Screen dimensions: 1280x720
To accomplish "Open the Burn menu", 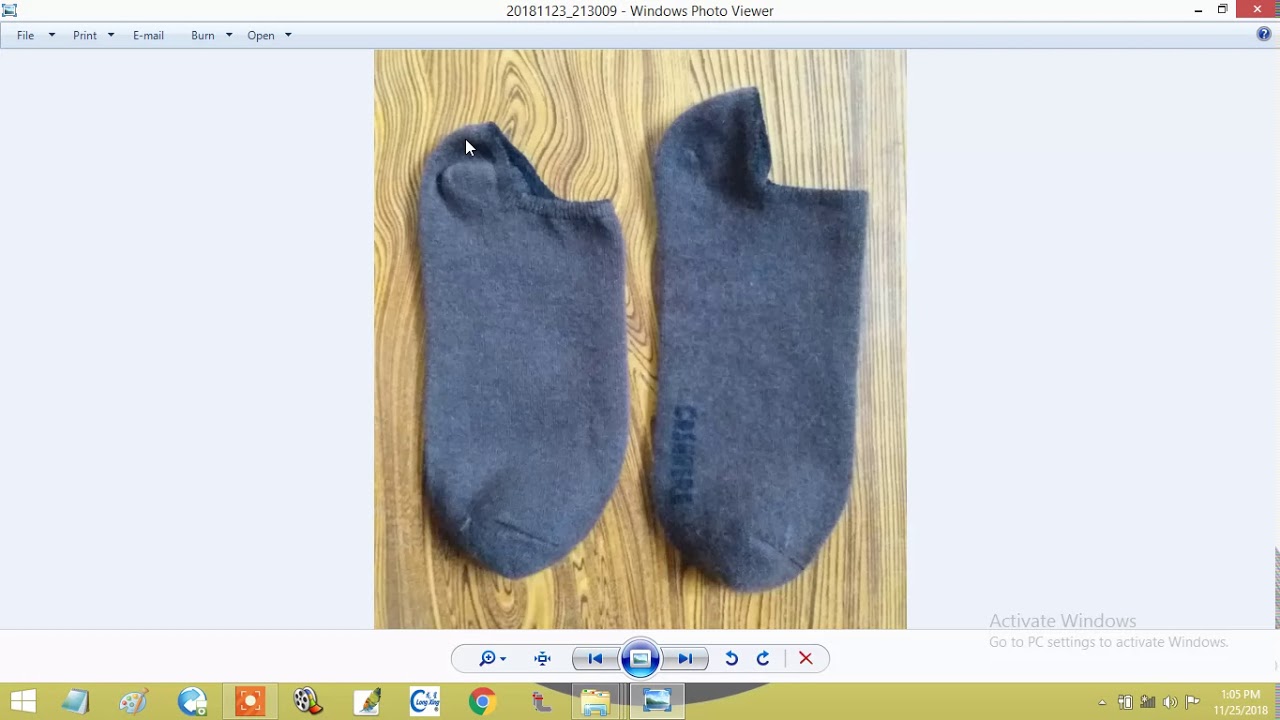I will [x=203, y=35].
